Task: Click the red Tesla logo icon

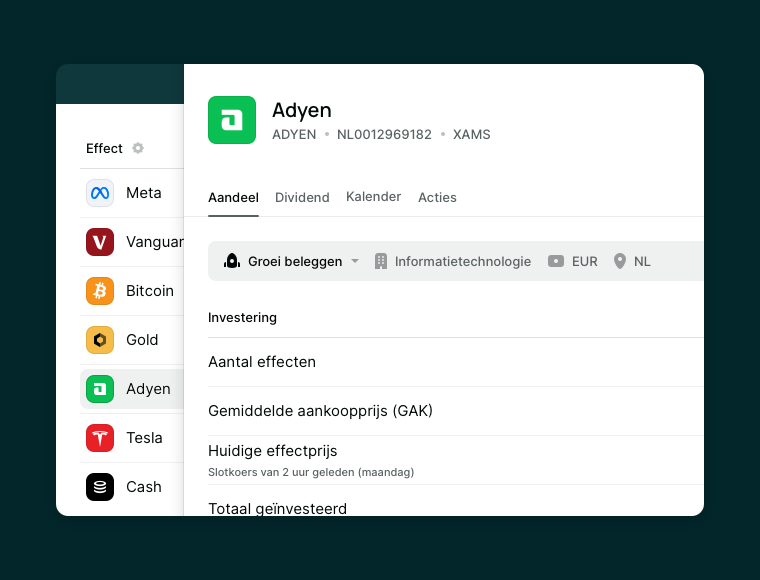Action: point(100,438)
